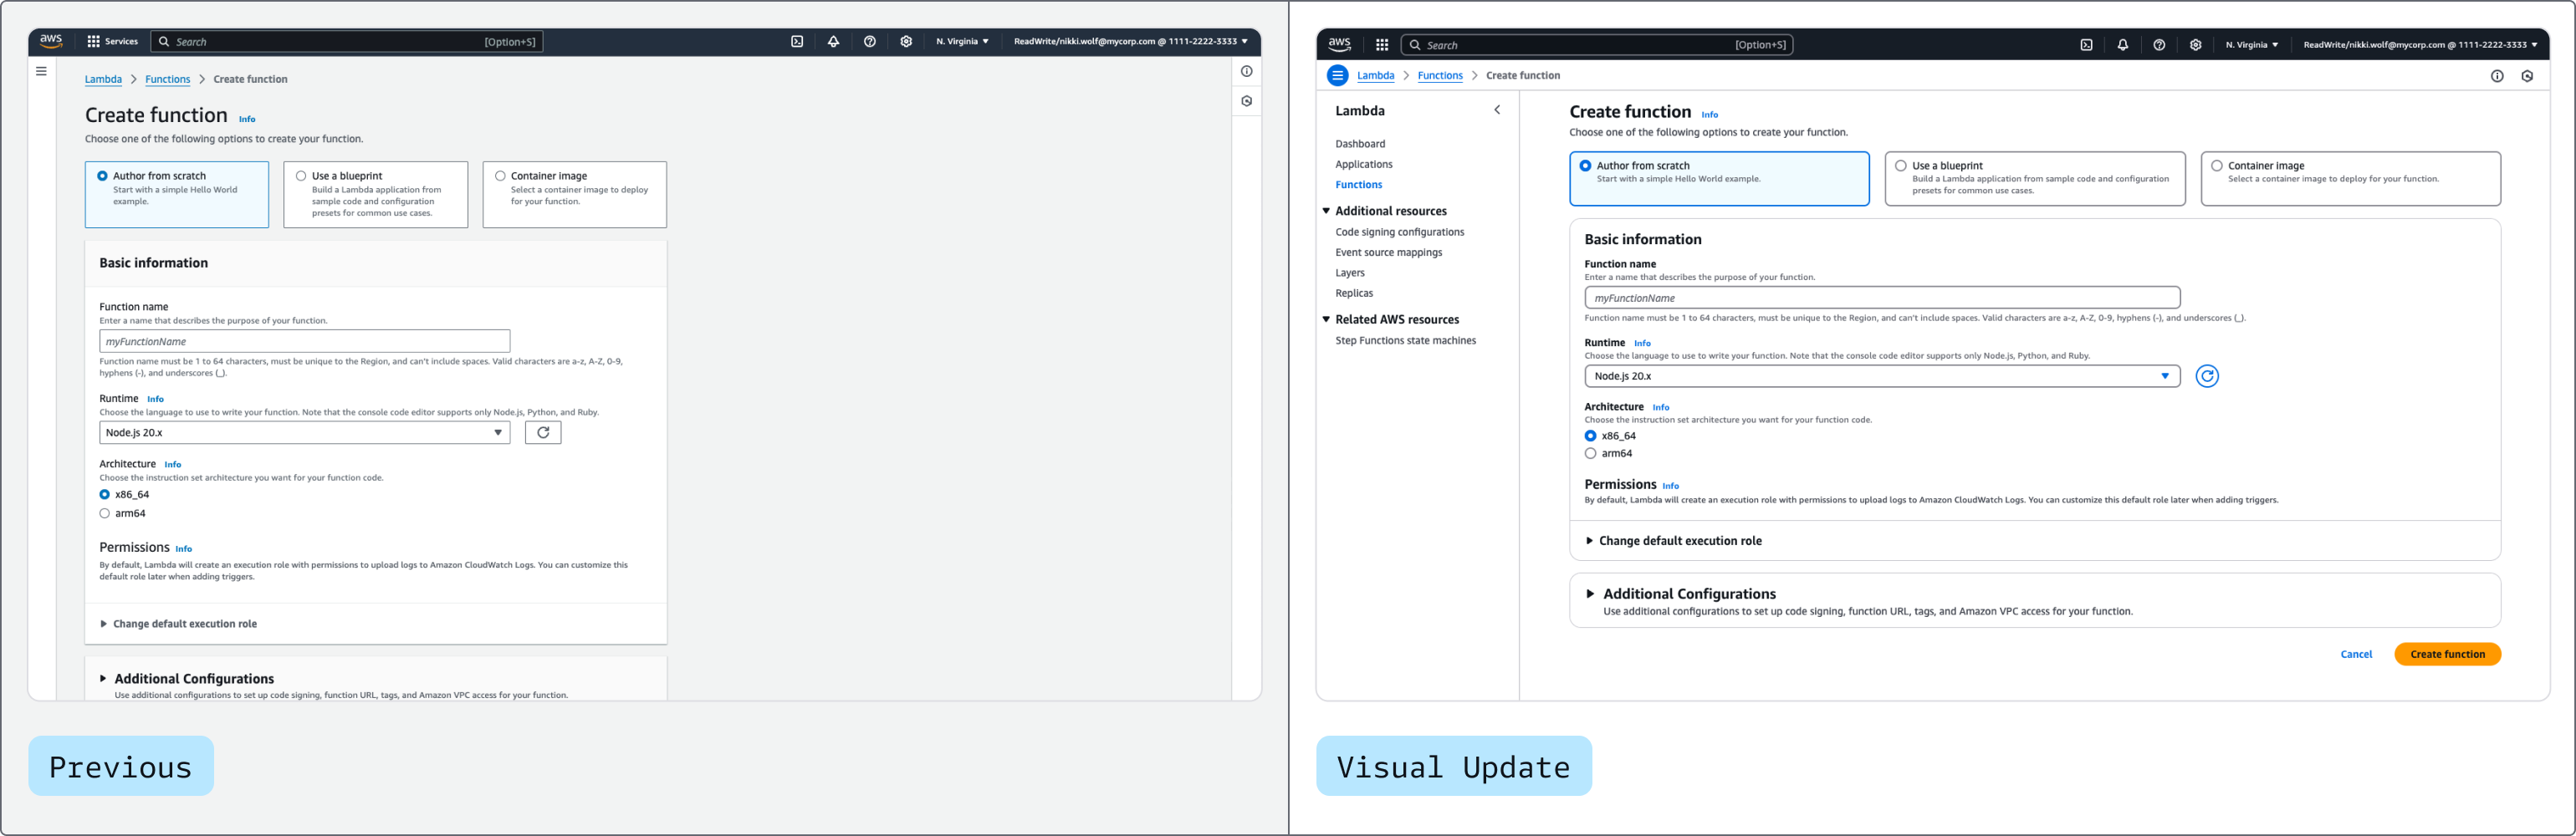Screen dimensions: 2576x836
Task: Open the account menu in Previous console header
Action: (x=1131, y=41)
